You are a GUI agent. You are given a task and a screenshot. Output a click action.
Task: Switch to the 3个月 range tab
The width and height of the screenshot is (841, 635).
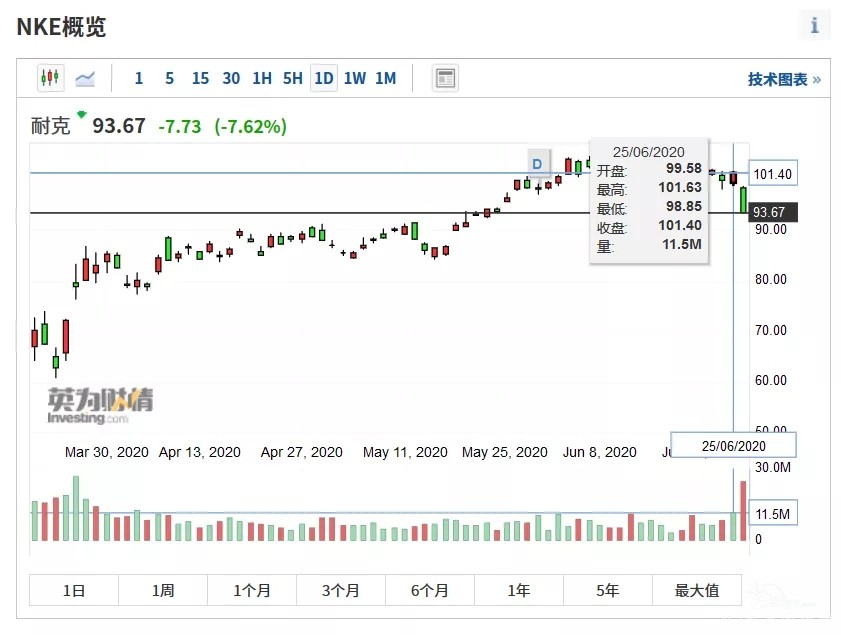pos(341,590)
